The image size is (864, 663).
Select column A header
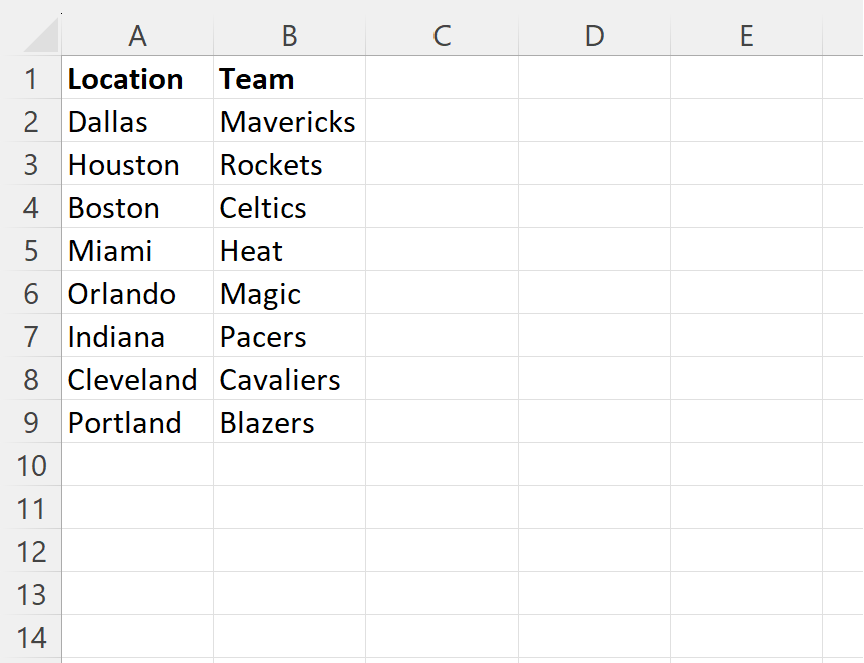pos(138,36)
